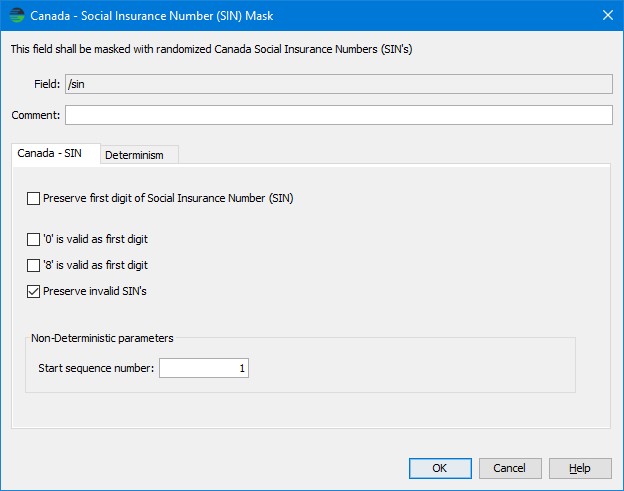Screen dimensions: 624x491
Task: Click the 'Field:' label
Action: (x=47, y=84)
